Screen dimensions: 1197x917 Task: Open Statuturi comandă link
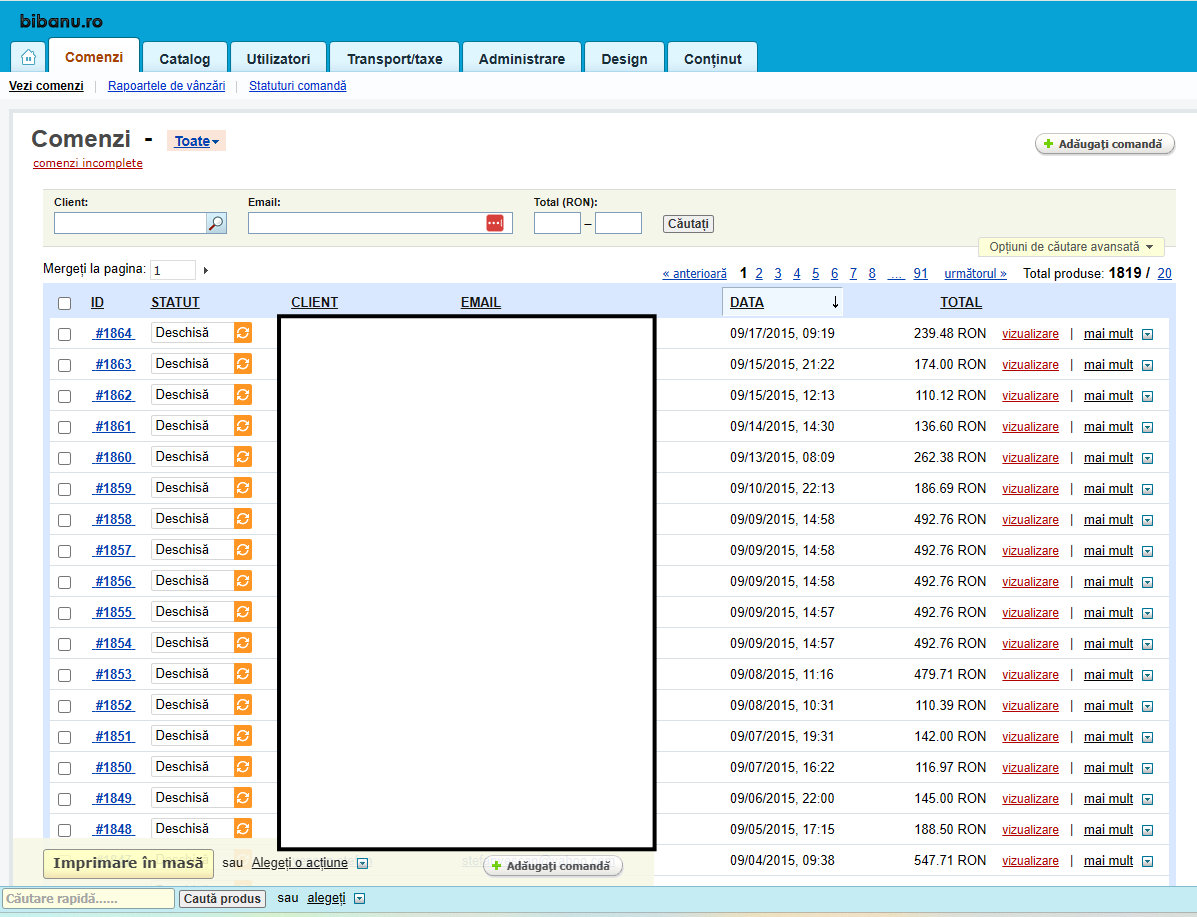pos(298,86)
